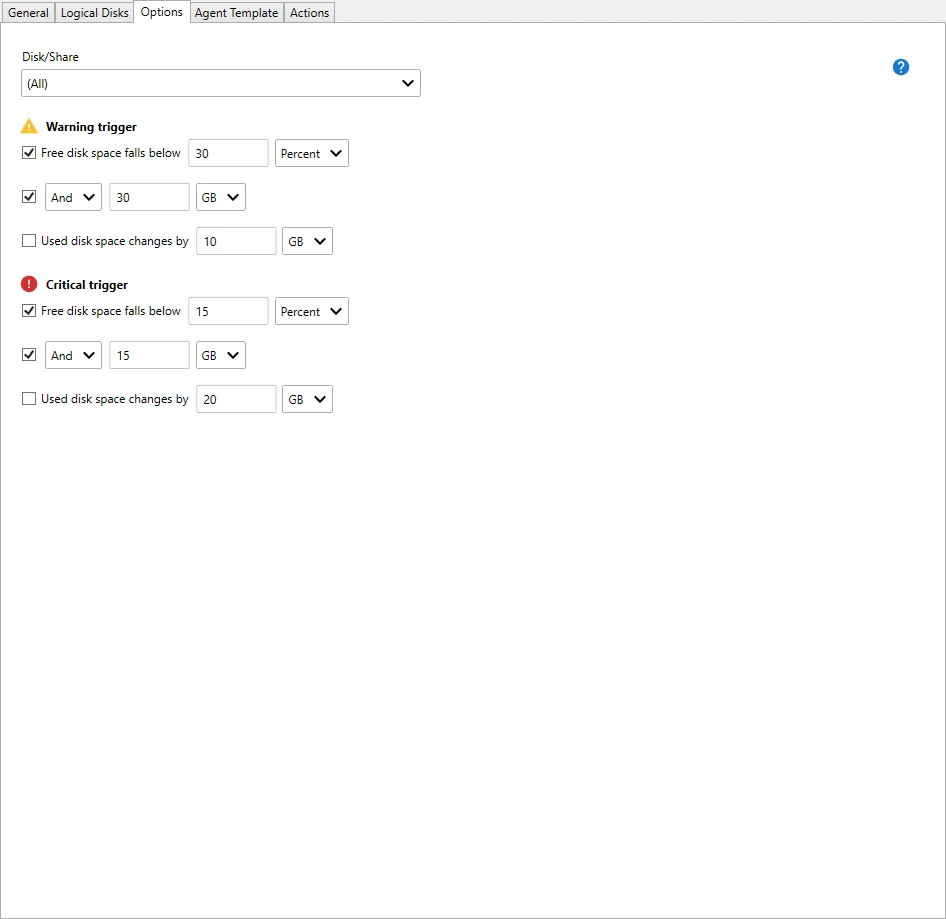
Task: Open the Logical Disks tab
Action: click(x=95, y=13)
